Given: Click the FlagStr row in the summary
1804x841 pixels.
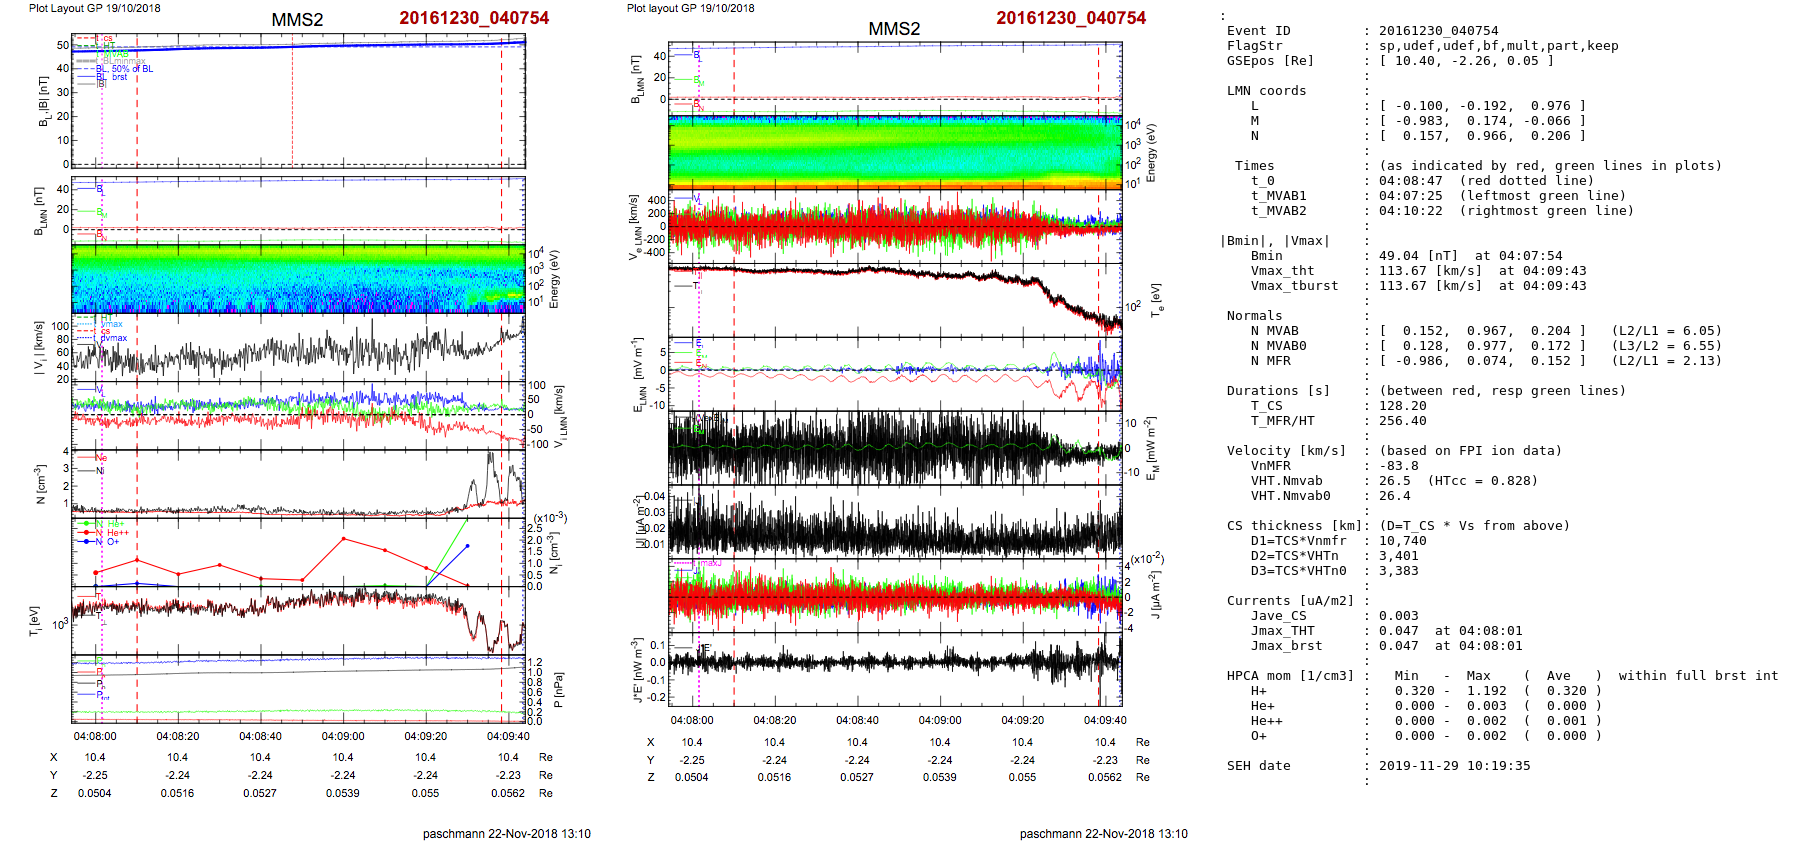Looking at the screenshot, I should click(x=1254, y=46).
